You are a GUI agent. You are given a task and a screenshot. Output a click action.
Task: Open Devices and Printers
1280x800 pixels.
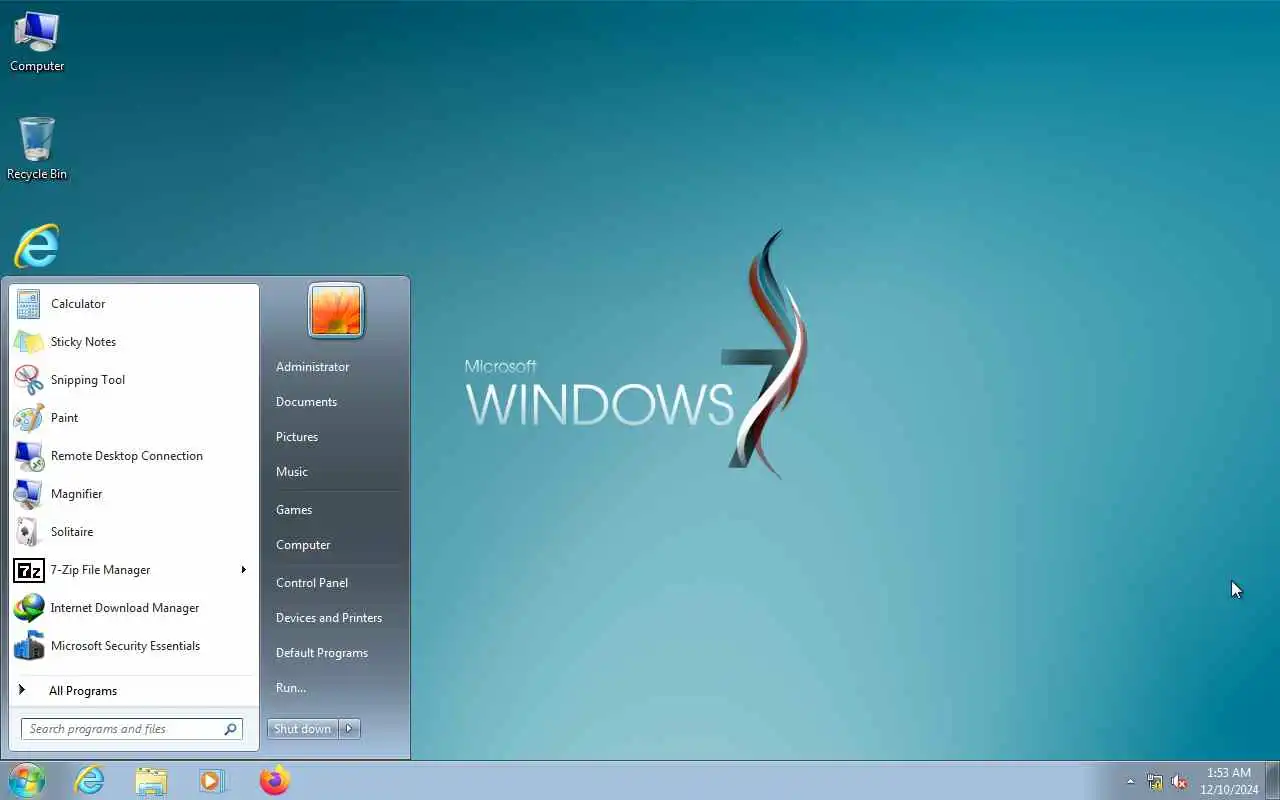pyautogui.click(x=329, y=618)
